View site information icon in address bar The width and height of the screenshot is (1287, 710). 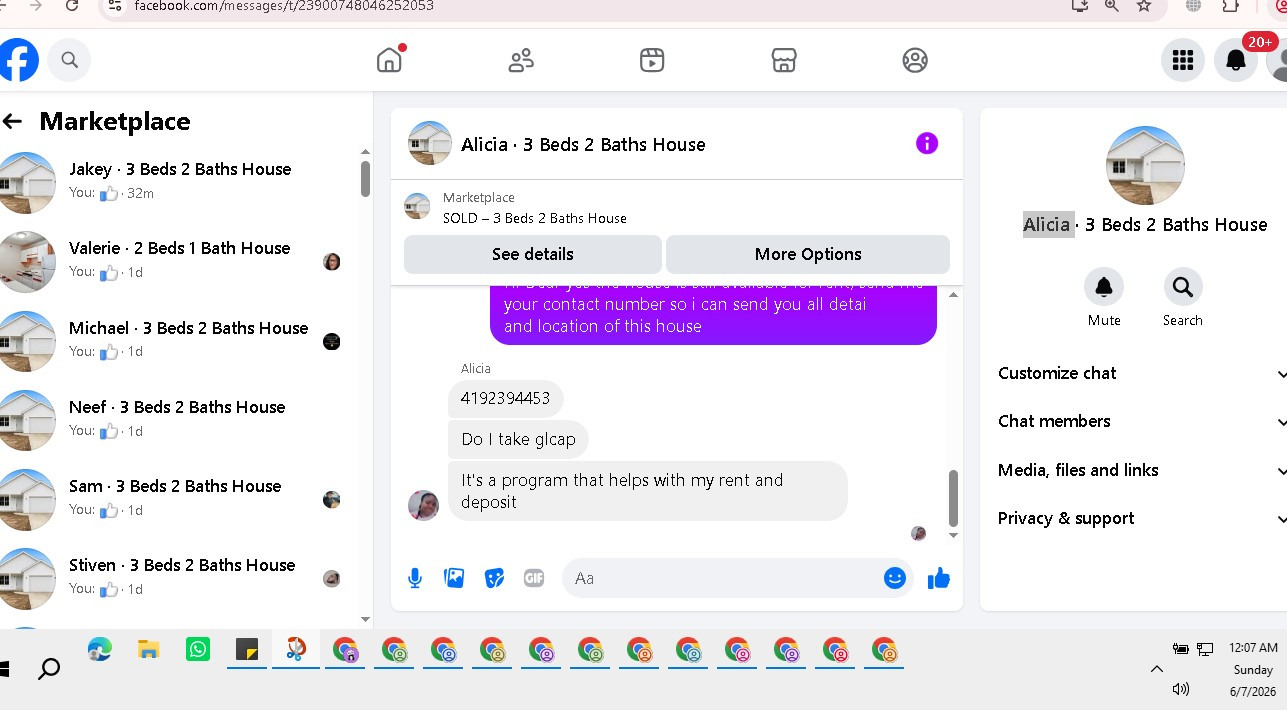115,6
